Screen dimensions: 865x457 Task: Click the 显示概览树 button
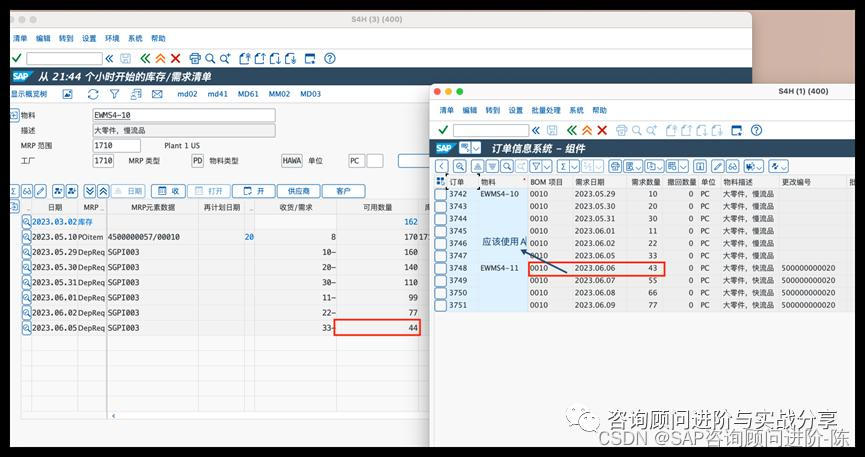coord(29,94)
